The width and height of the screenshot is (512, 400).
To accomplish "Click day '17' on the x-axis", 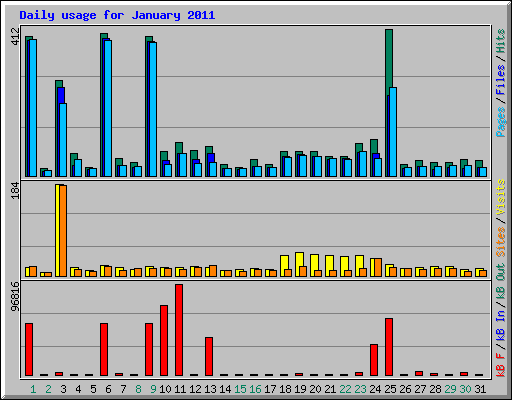I will click(270, 389).
